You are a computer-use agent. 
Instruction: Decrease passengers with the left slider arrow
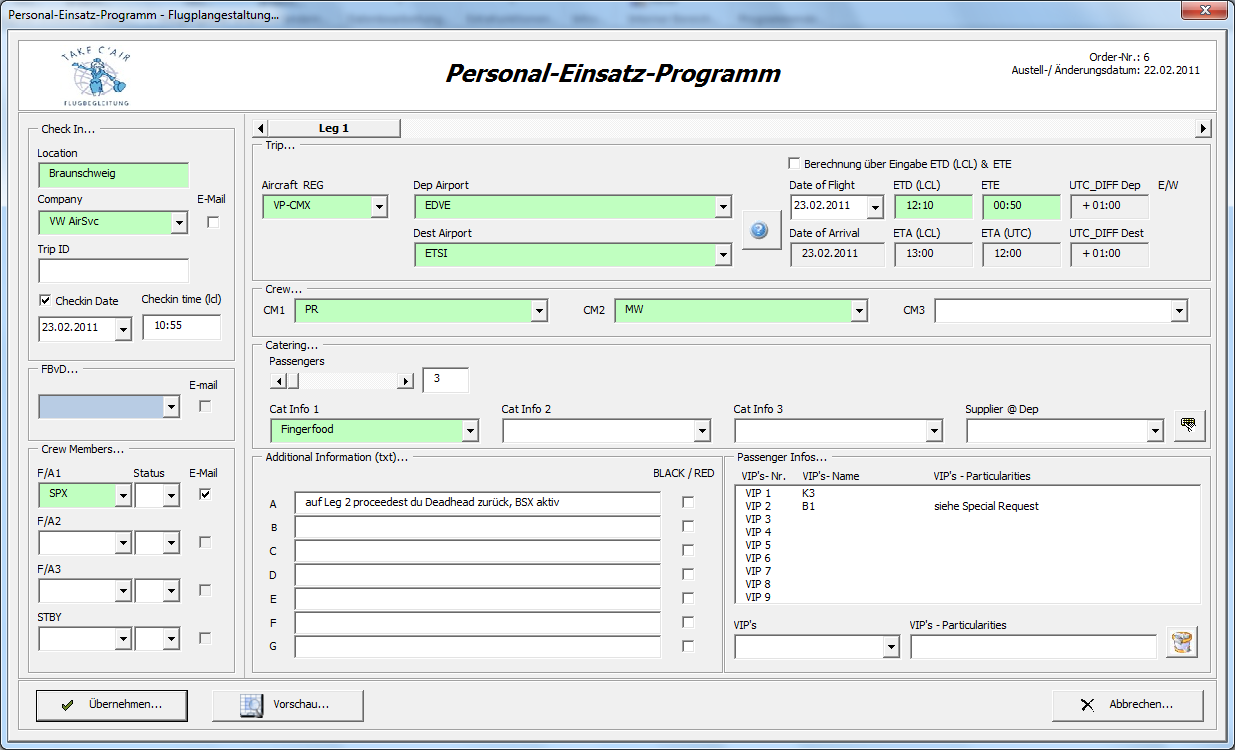coord(279,381)
